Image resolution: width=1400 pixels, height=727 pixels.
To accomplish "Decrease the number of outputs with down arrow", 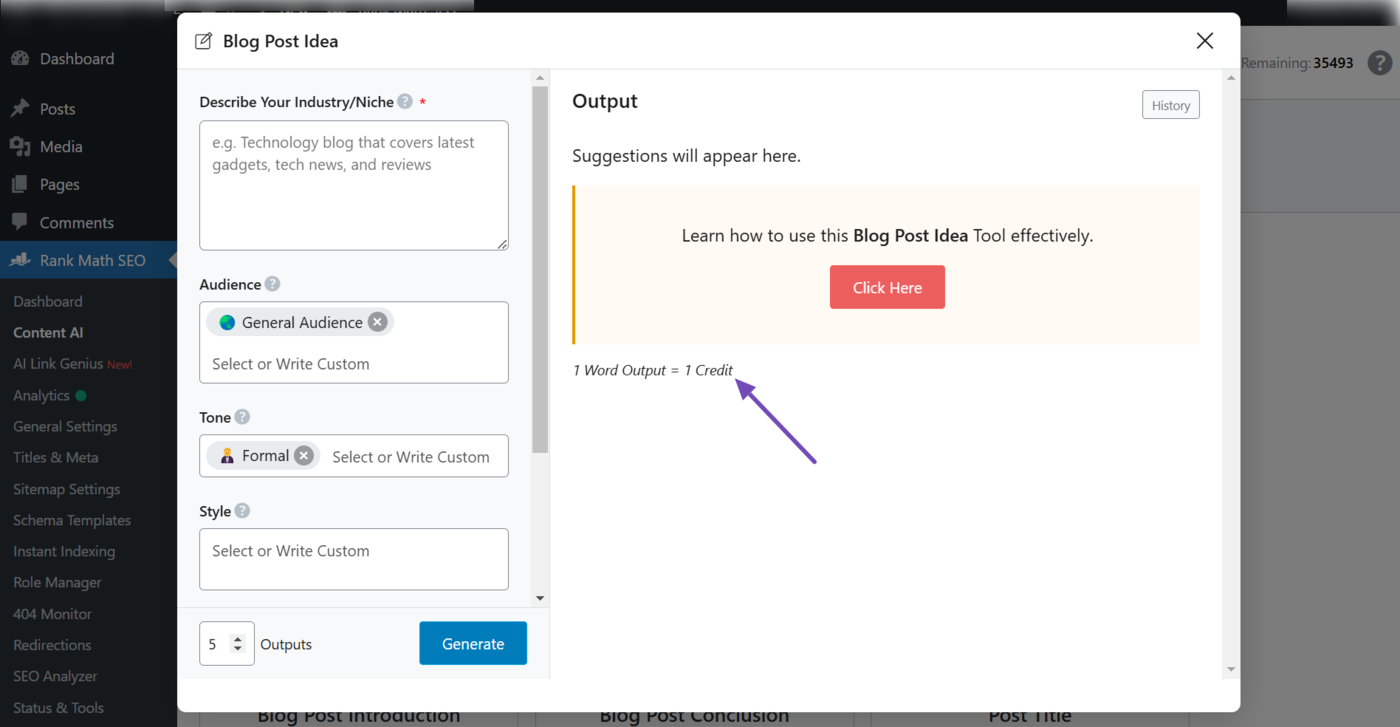I will tap(237, 649).
